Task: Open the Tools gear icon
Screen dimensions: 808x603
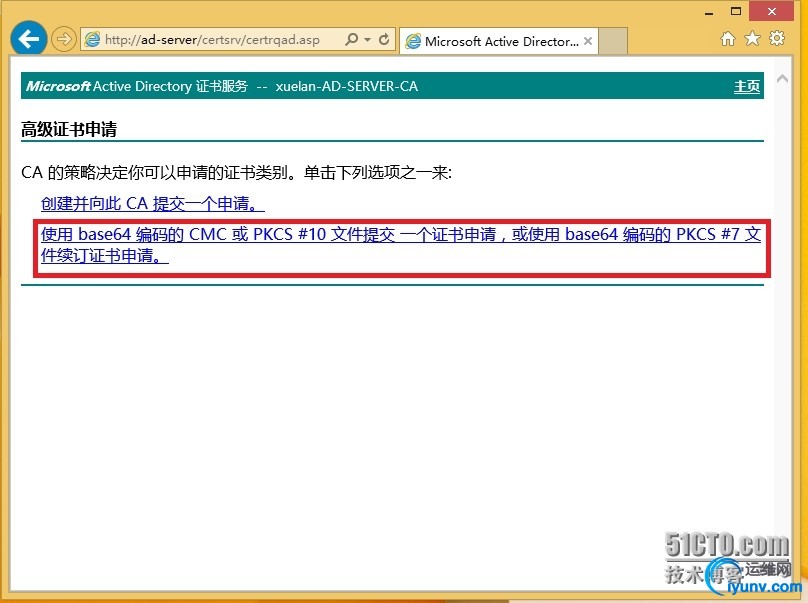Action: (777, 38)
